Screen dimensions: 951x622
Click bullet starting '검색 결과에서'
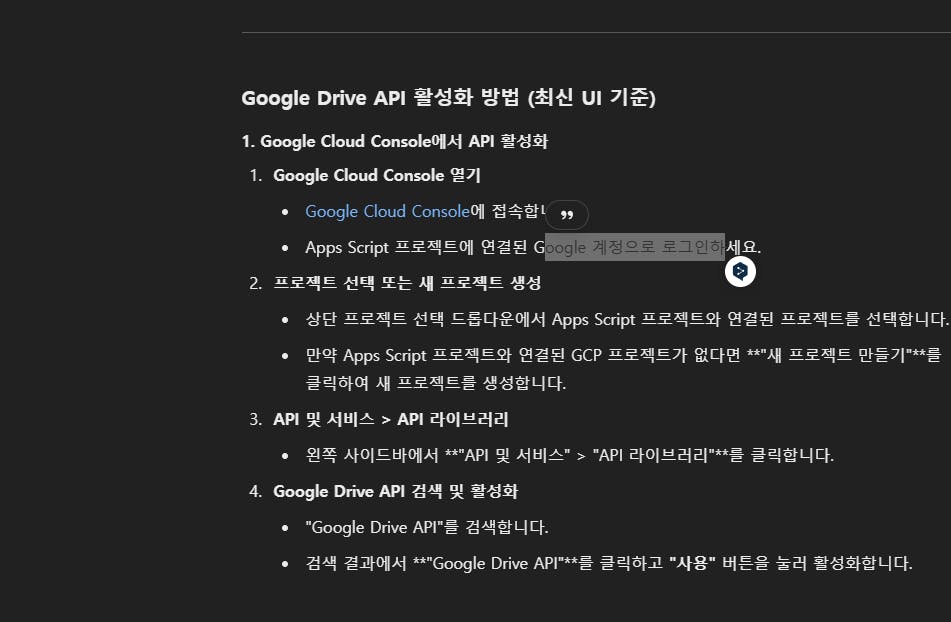pyautogui.click(x=609, y=564)
